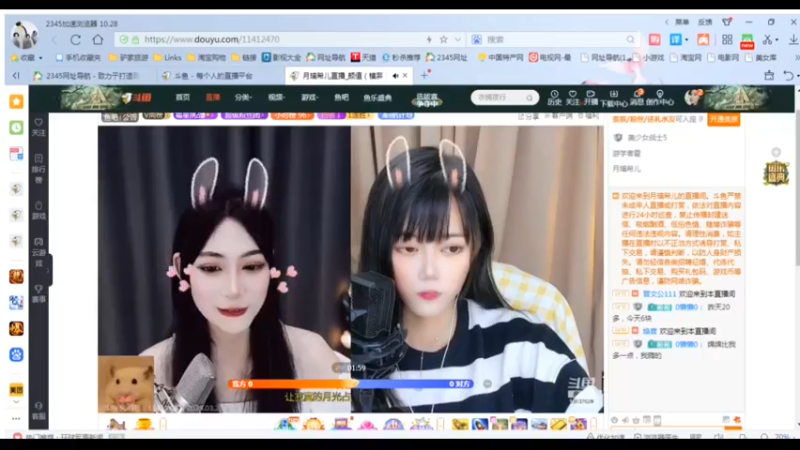Screen dimensions: 800x450
Task: Open the star favorites icon in browser sidebar
Action: pyautogui.click(x=16, y=102)
